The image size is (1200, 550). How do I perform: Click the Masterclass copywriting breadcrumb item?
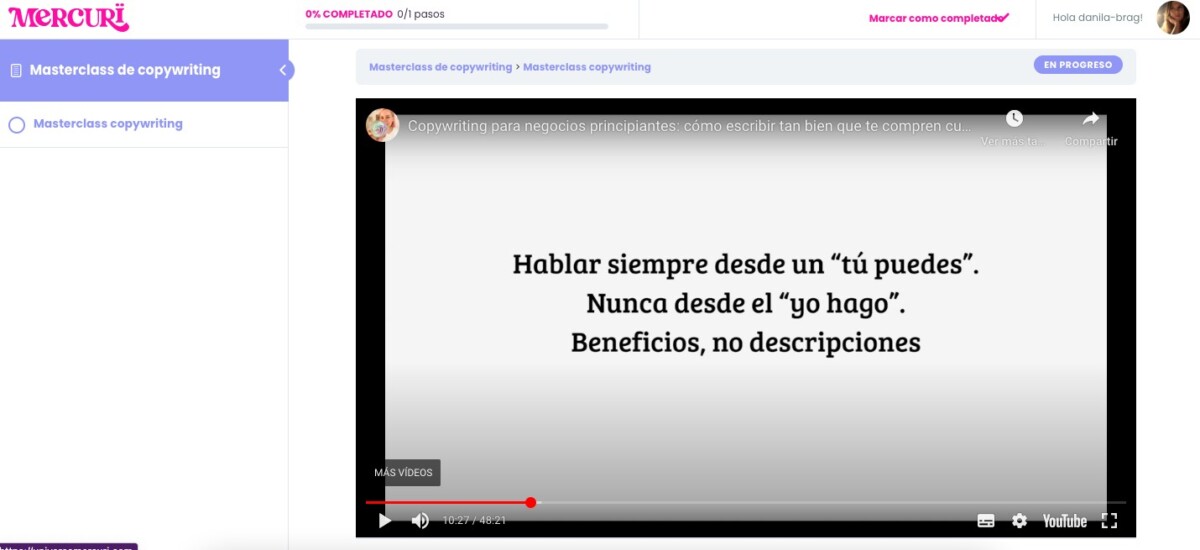[x=586, y=67]
